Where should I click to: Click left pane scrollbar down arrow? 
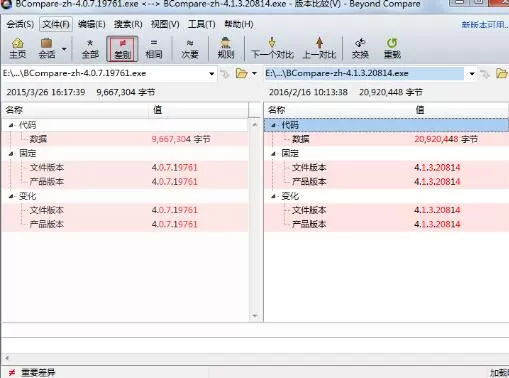pyautogui.click(x=255, y=316)
